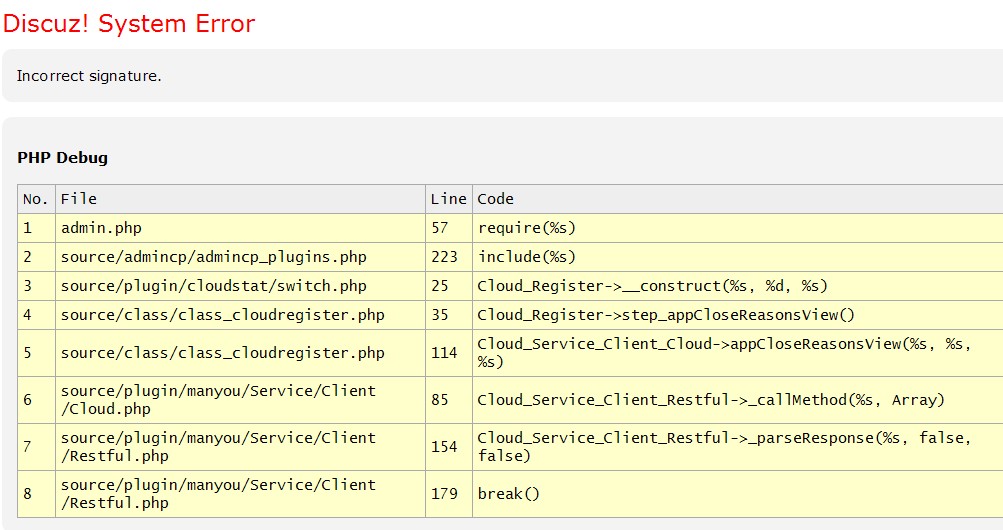
Task: Click the _parseResponse code cell
Action: 735,447
